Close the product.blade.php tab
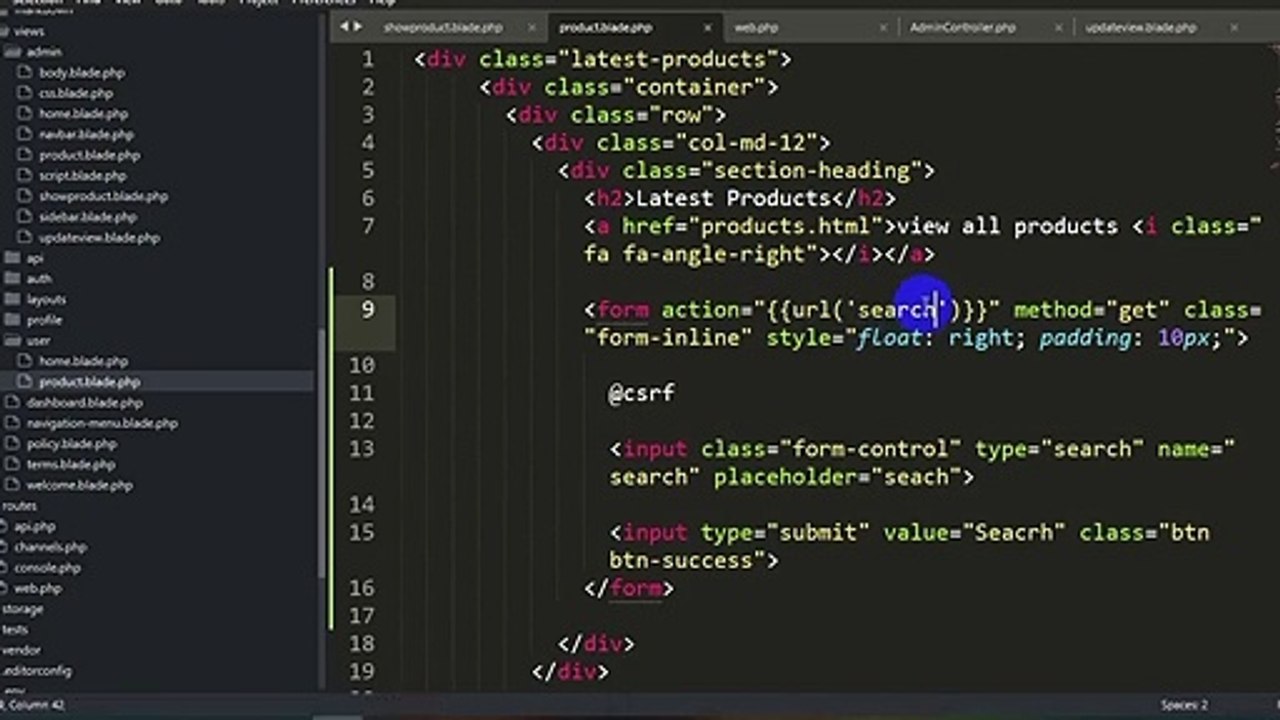Viewport: 1280px width, 720px height. pos(708,28)
